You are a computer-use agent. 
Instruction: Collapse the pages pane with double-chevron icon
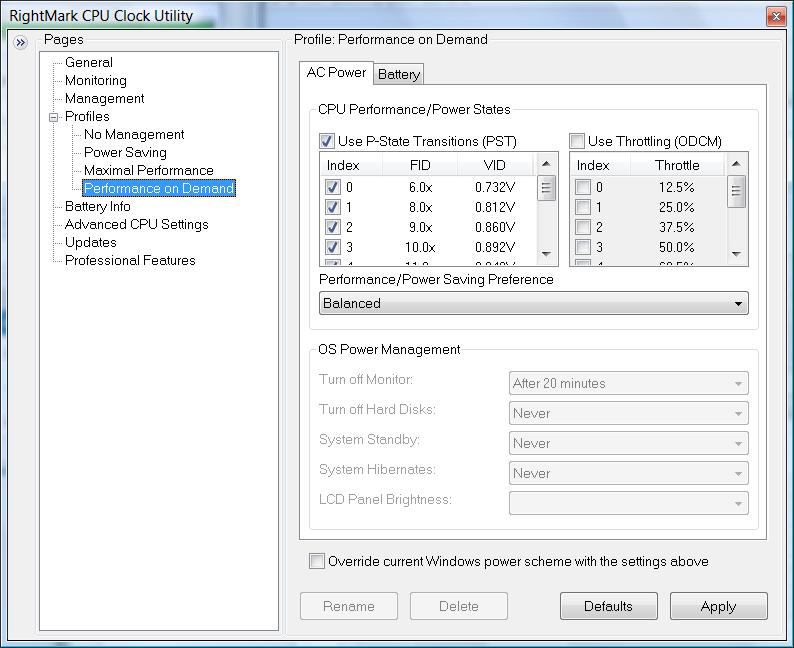pyautogui.click(x=20, y=43)
